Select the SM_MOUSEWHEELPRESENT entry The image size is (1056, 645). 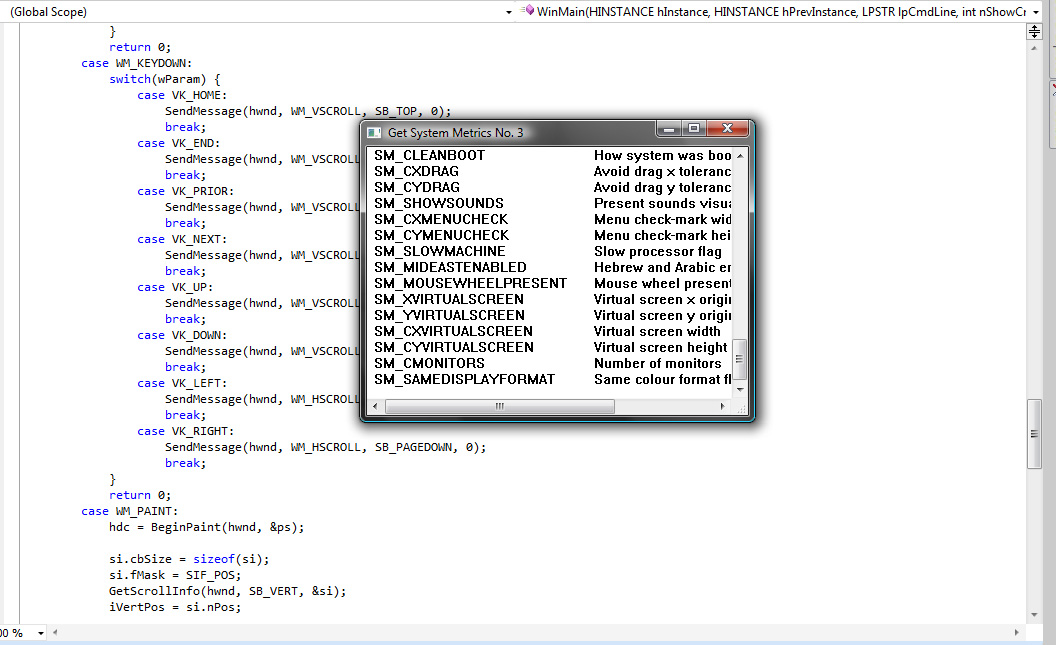tap(470, 283)
